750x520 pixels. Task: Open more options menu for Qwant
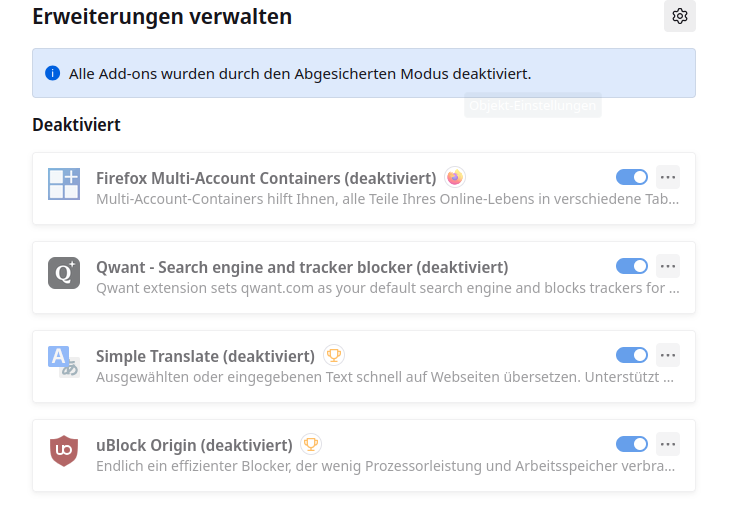pos(668,266)
